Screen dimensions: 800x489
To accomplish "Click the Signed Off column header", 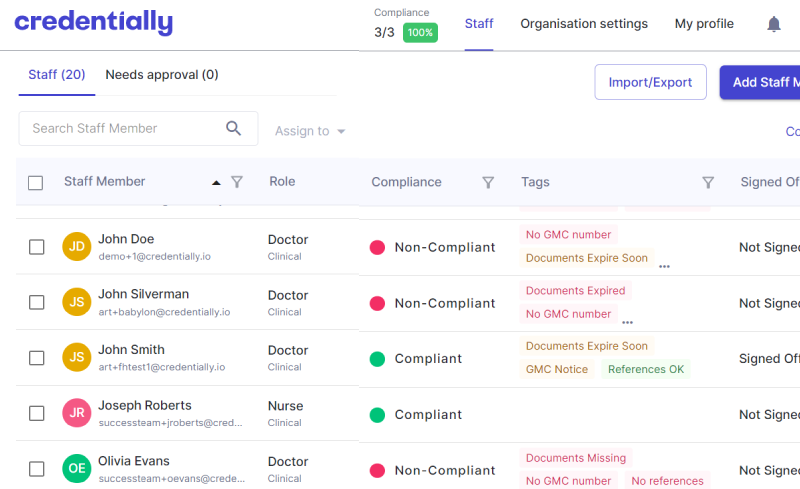I will tap(770, 182).
